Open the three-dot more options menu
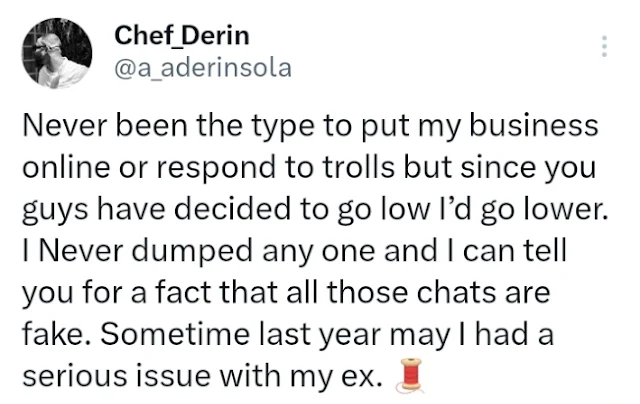 click(x=604, y=46)
